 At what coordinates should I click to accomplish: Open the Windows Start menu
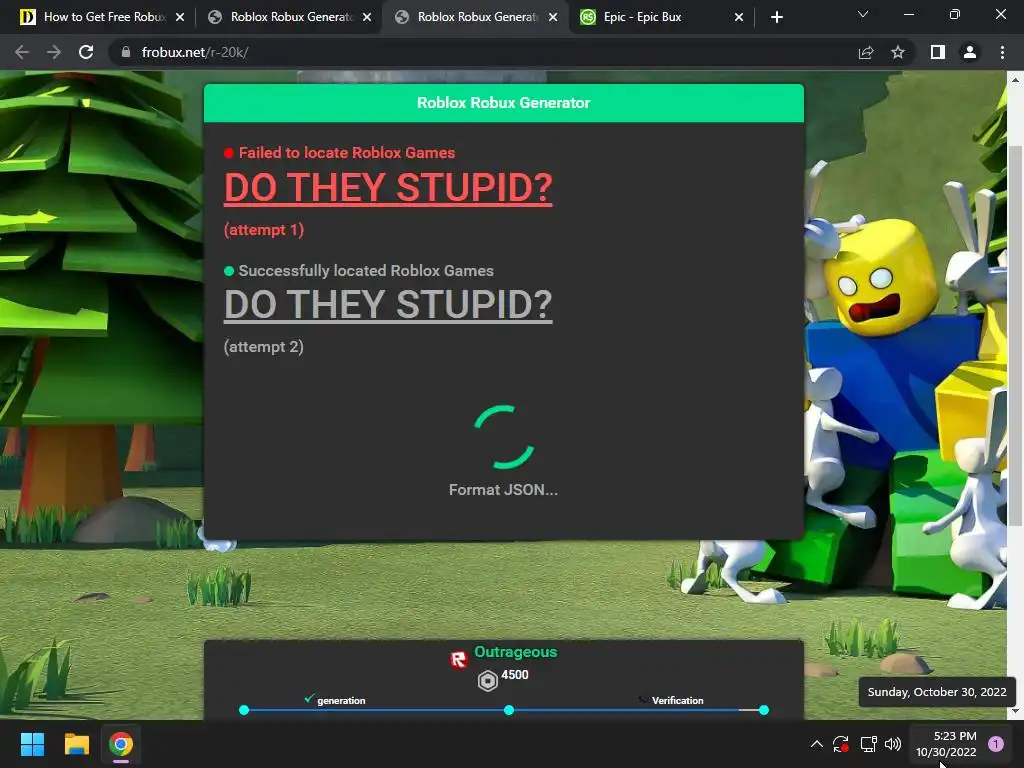pos(32,744)
